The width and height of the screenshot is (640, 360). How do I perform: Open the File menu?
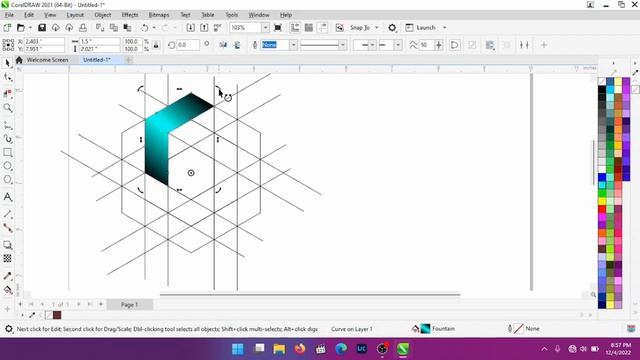[x=9, y=15]
